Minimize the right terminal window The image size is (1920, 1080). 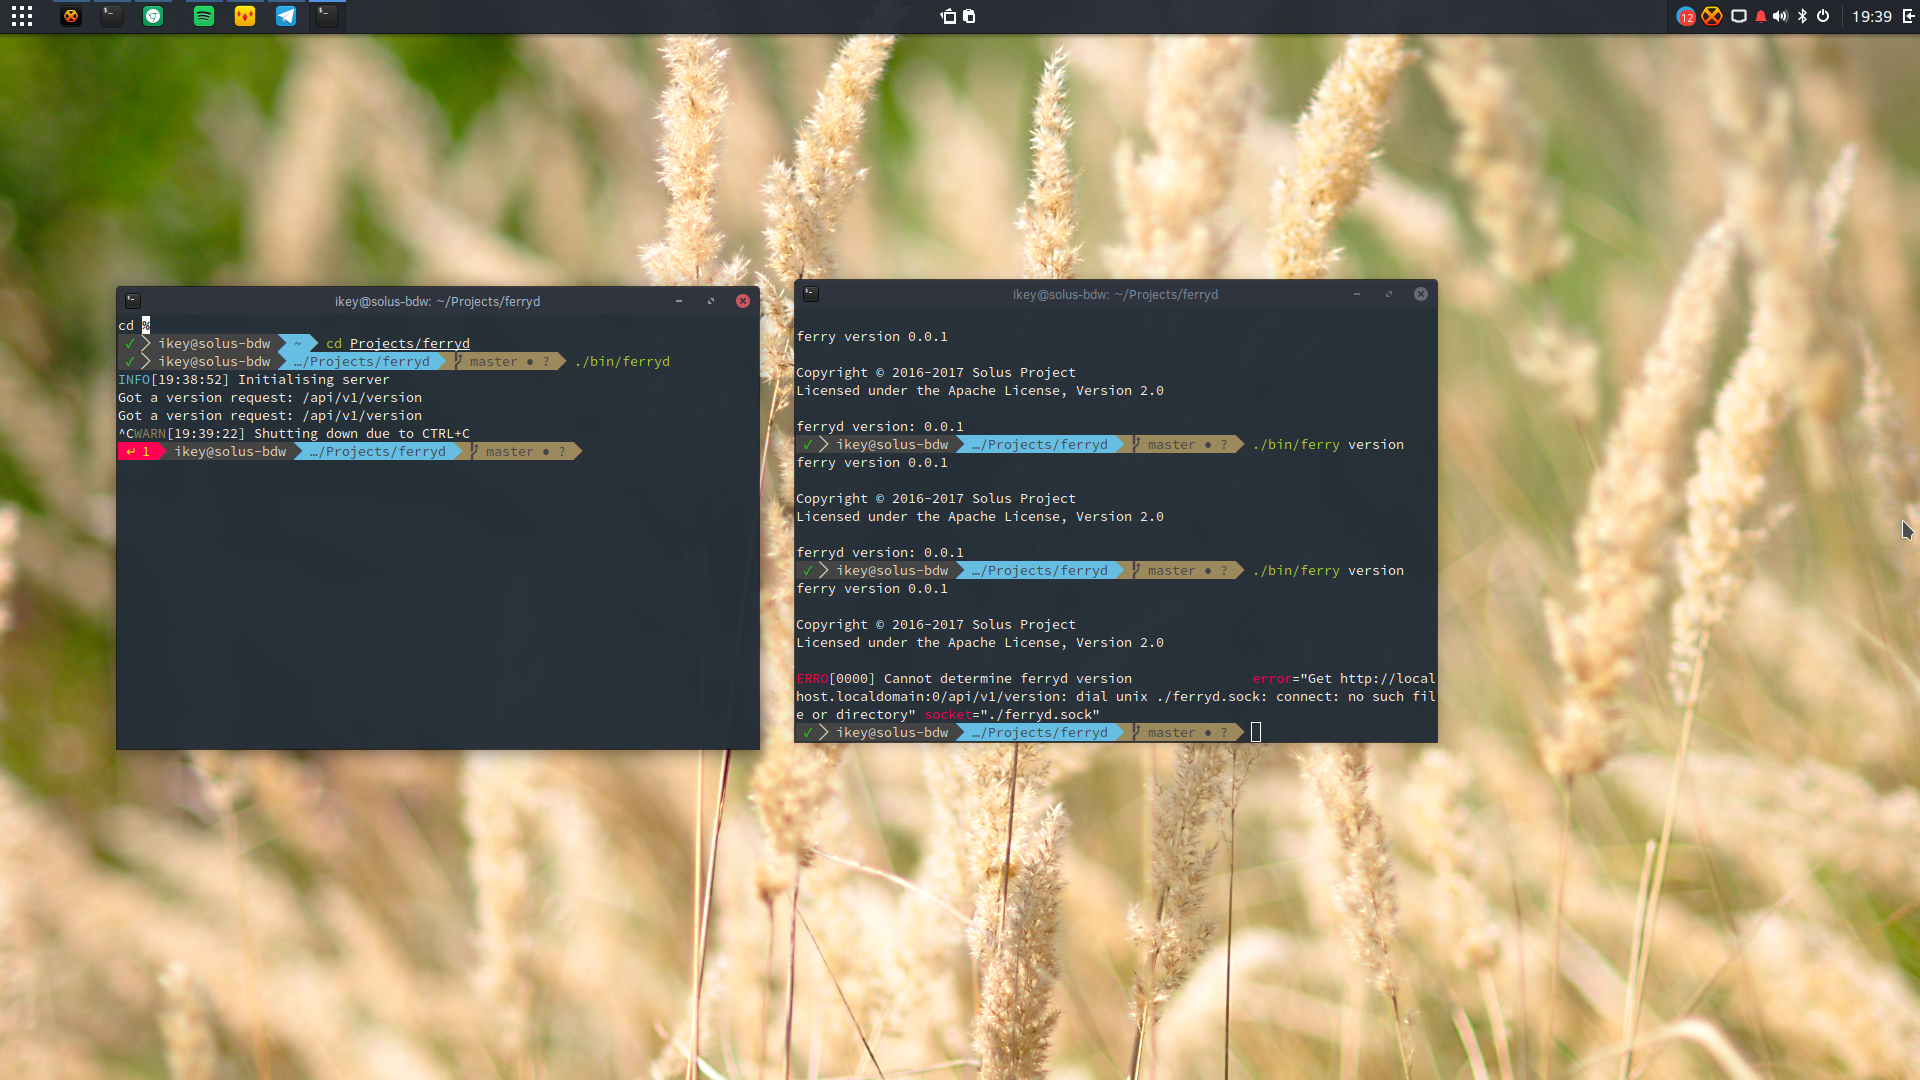[1357, 294]
